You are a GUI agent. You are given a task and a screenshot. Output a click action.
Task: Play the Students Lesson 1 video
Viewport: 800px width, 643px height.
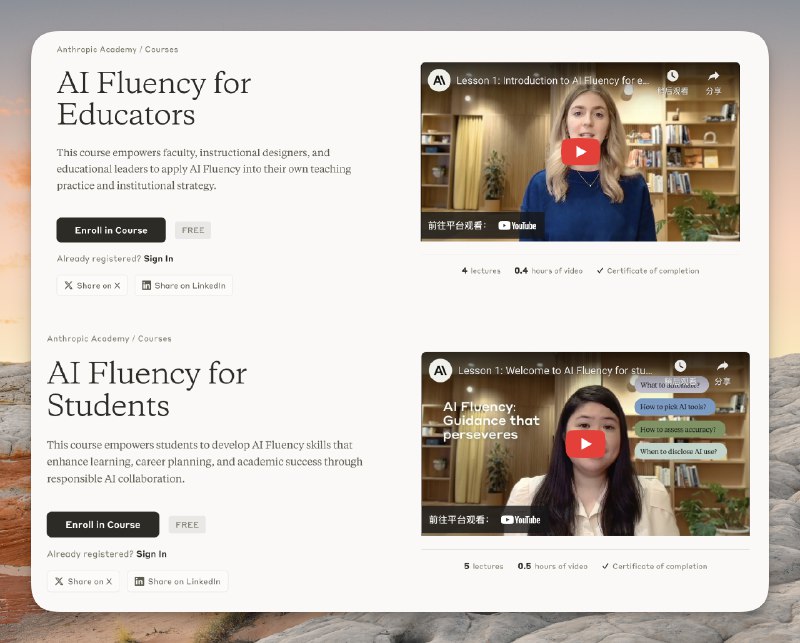pyautogui.click(x=585, y=444)
